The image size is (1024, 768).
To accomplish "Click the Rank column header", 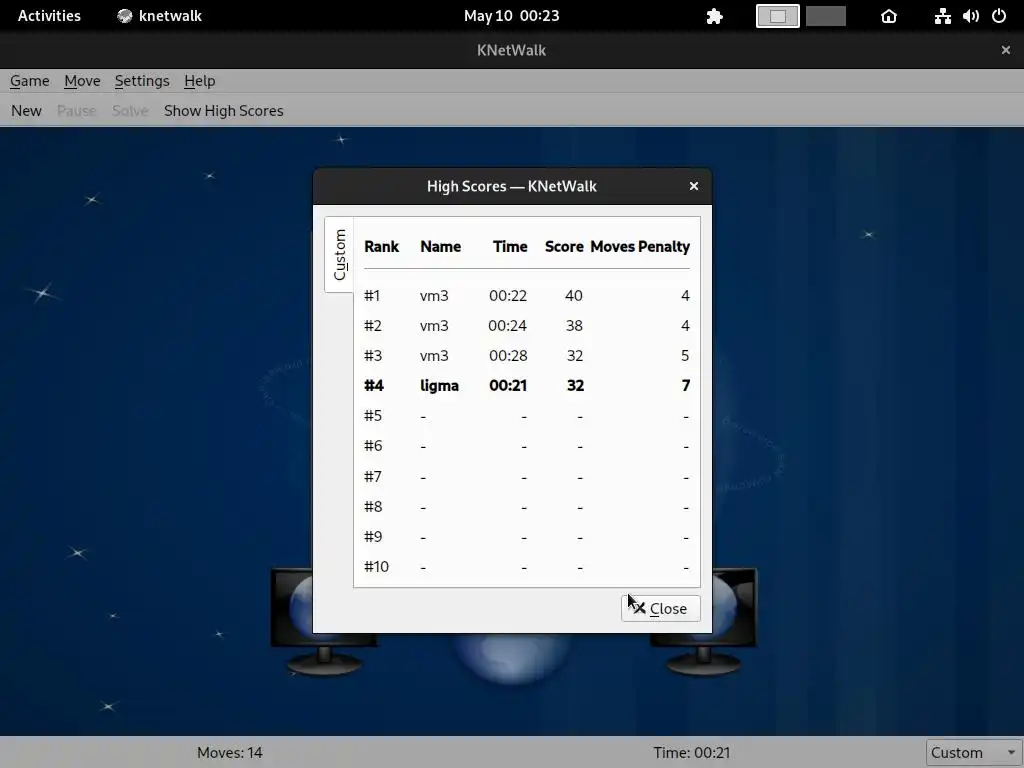I will tap(381, 246).
